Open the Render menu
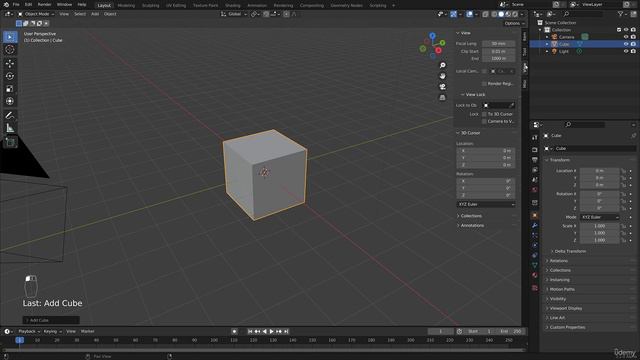The image size is (640, 360). tap(44, 4)
